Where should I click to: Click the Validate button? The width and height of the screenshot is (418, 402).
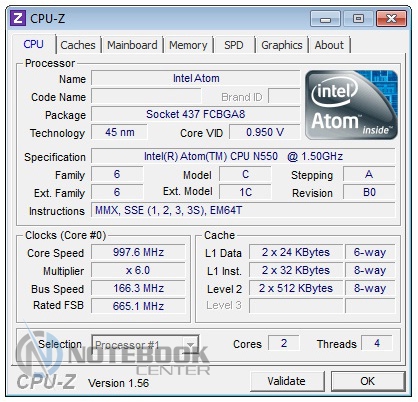click(x=287, y=381)
